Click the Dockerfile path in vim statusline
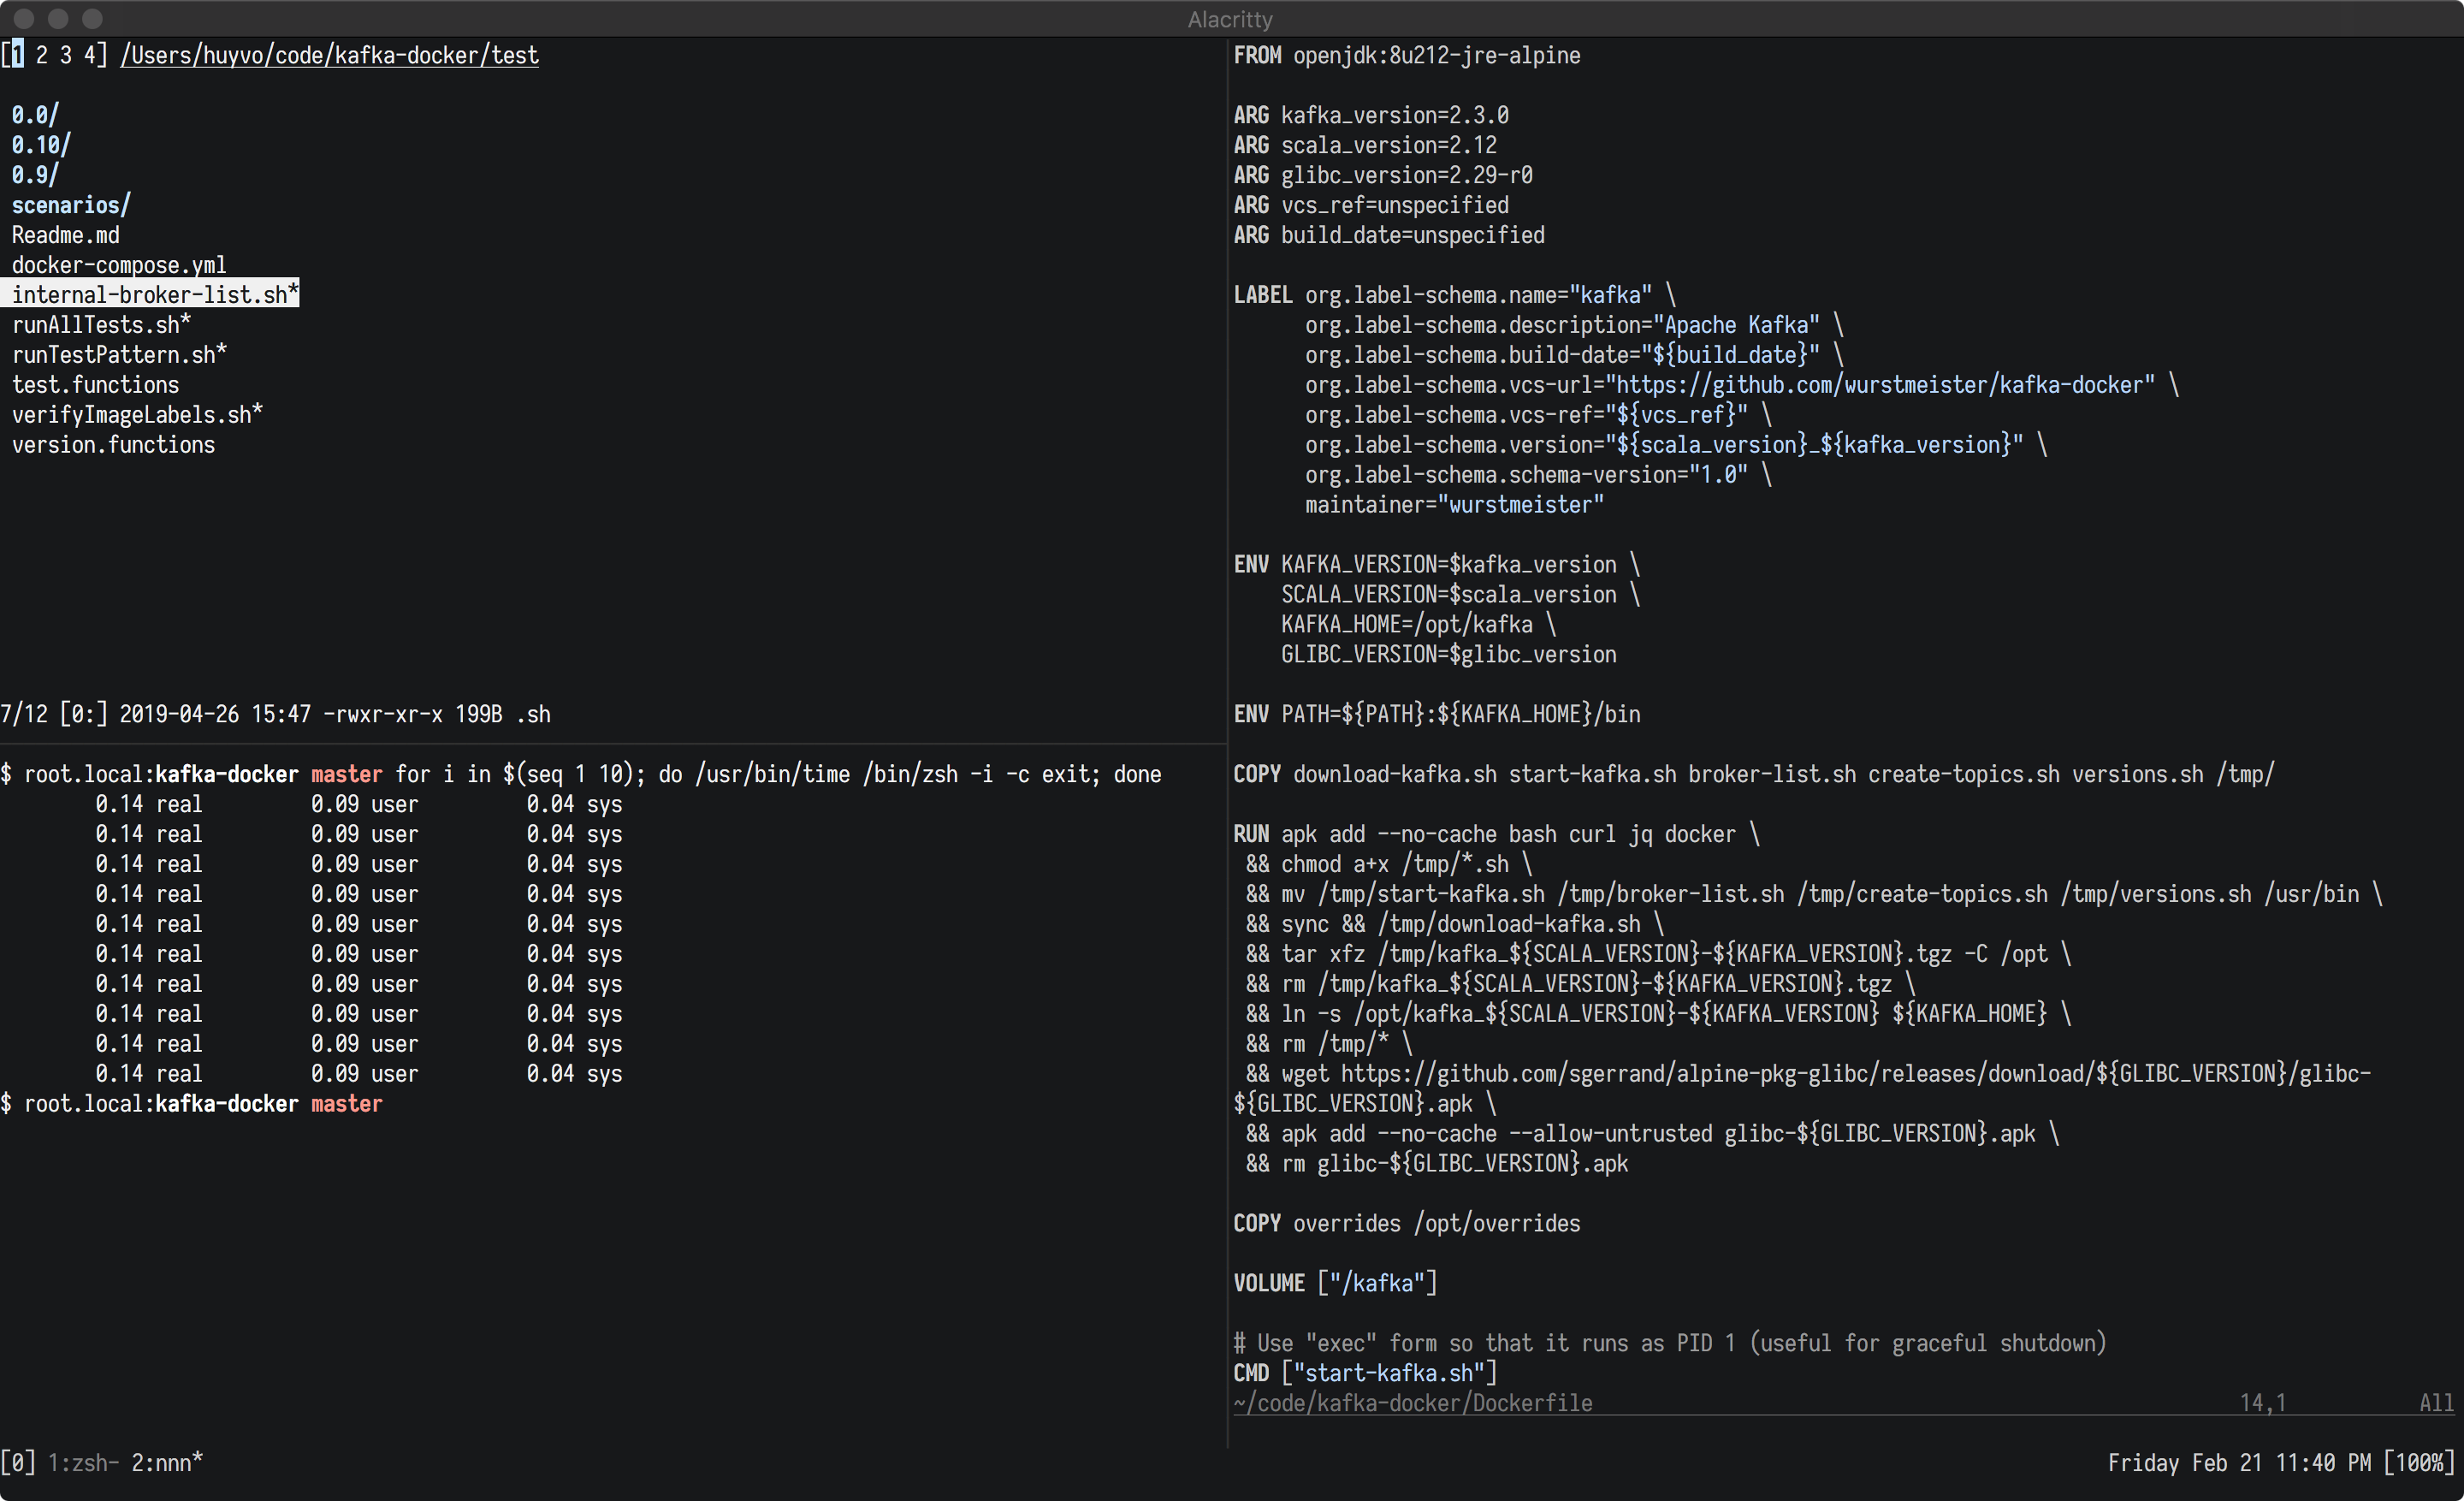Image resolution: width=2464 pixels, height=1501 pixels. pyautogui.click(x=1412, y=1403)
